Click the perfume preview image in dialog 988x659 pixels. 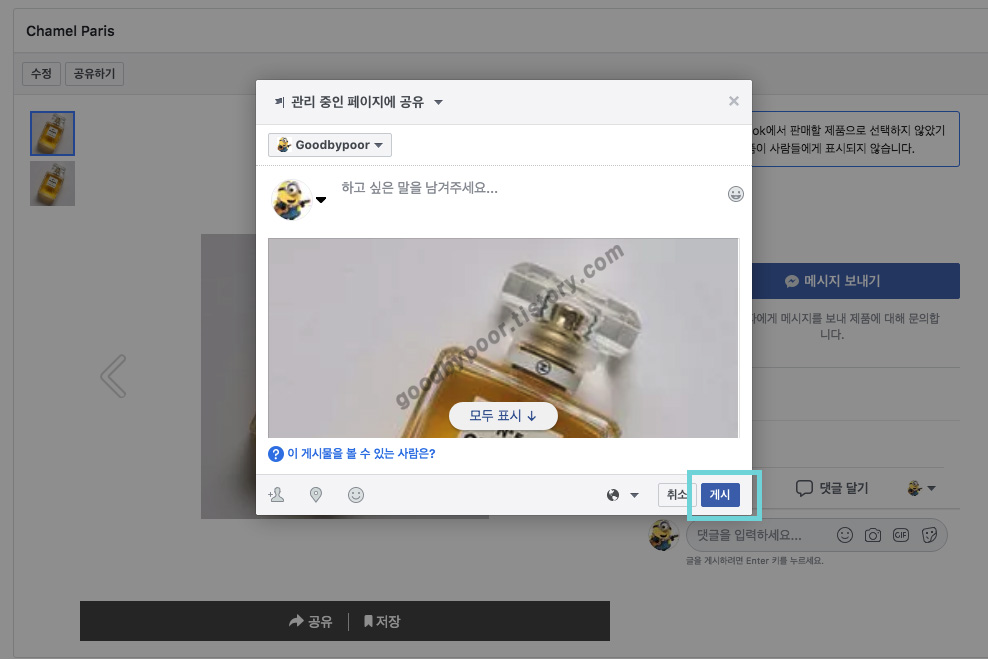click(x=503, y=338)
